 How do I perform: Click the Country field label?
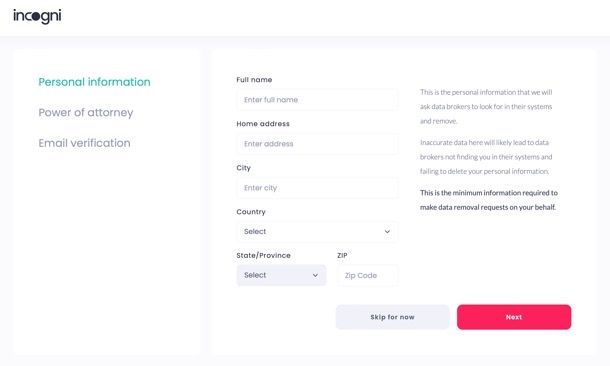251,212
